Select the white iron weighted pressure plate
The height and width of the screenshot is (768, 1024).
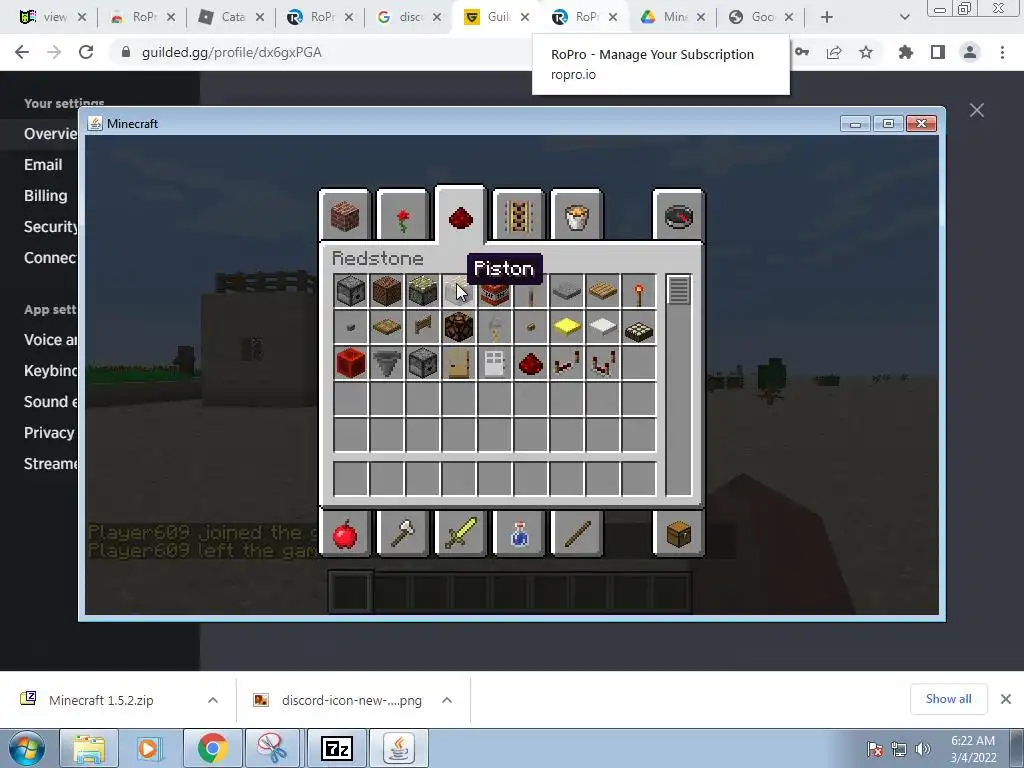click(x=602, y=327)
